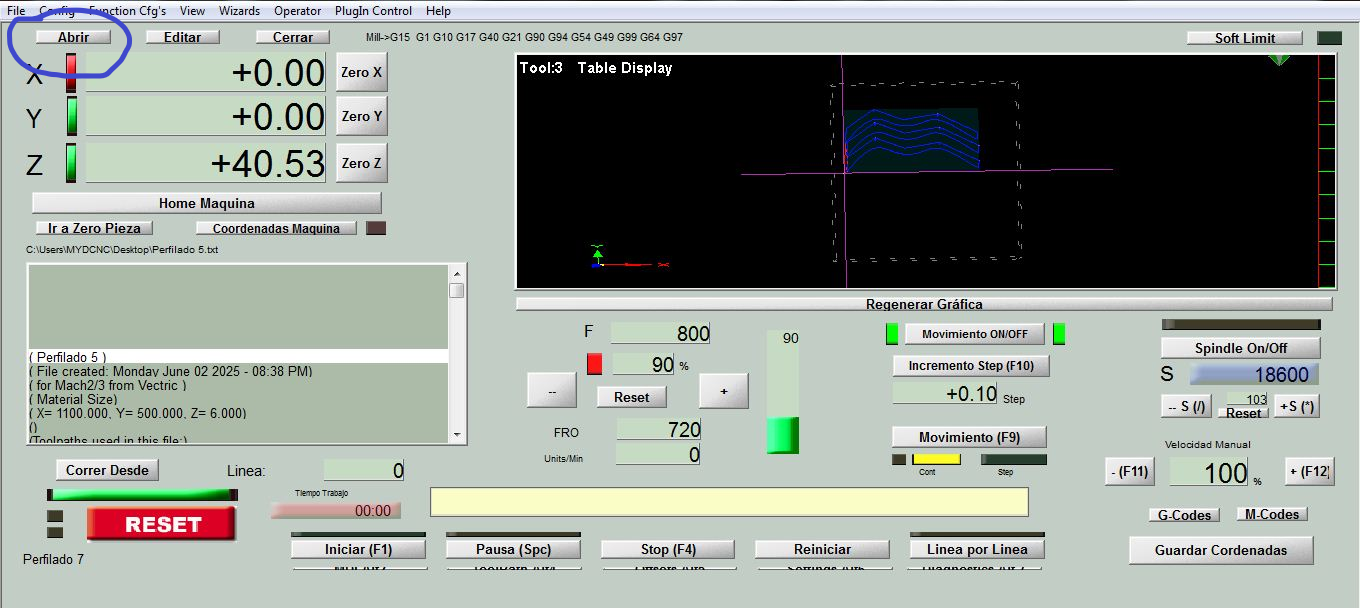Screen dimensions: 1360x608
Task: Click the X coordinate readout field
Action: pos(205,73)
